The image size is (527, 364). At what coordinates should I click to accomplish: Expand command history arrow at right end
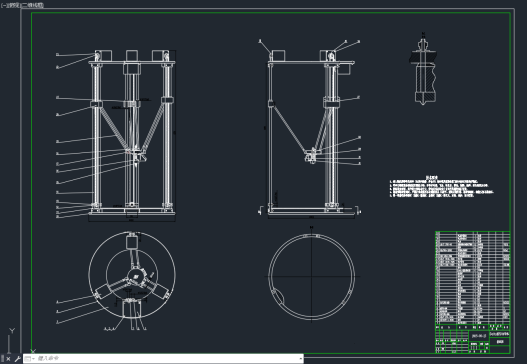click(300, 359)
